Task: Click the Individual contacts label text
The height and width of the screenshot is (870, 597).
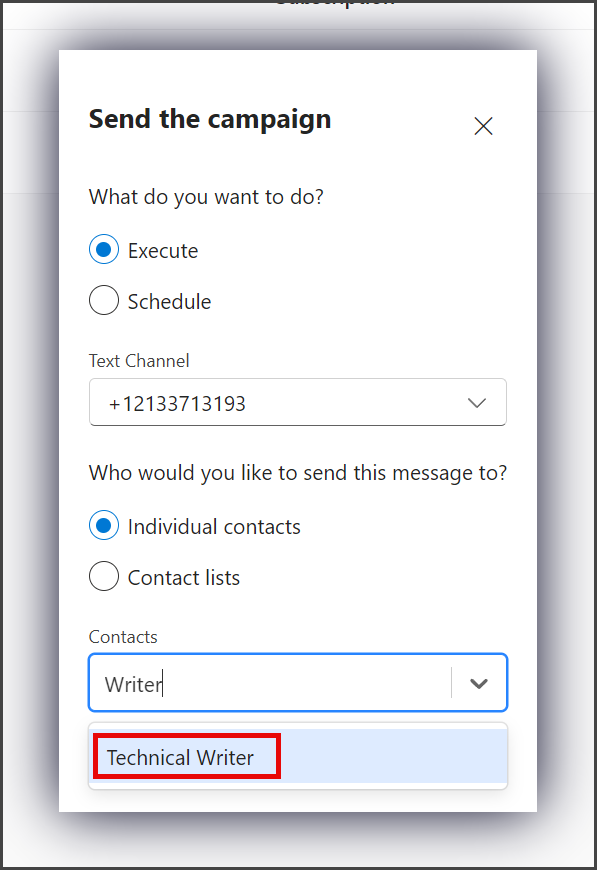Action: pos(214,527)
